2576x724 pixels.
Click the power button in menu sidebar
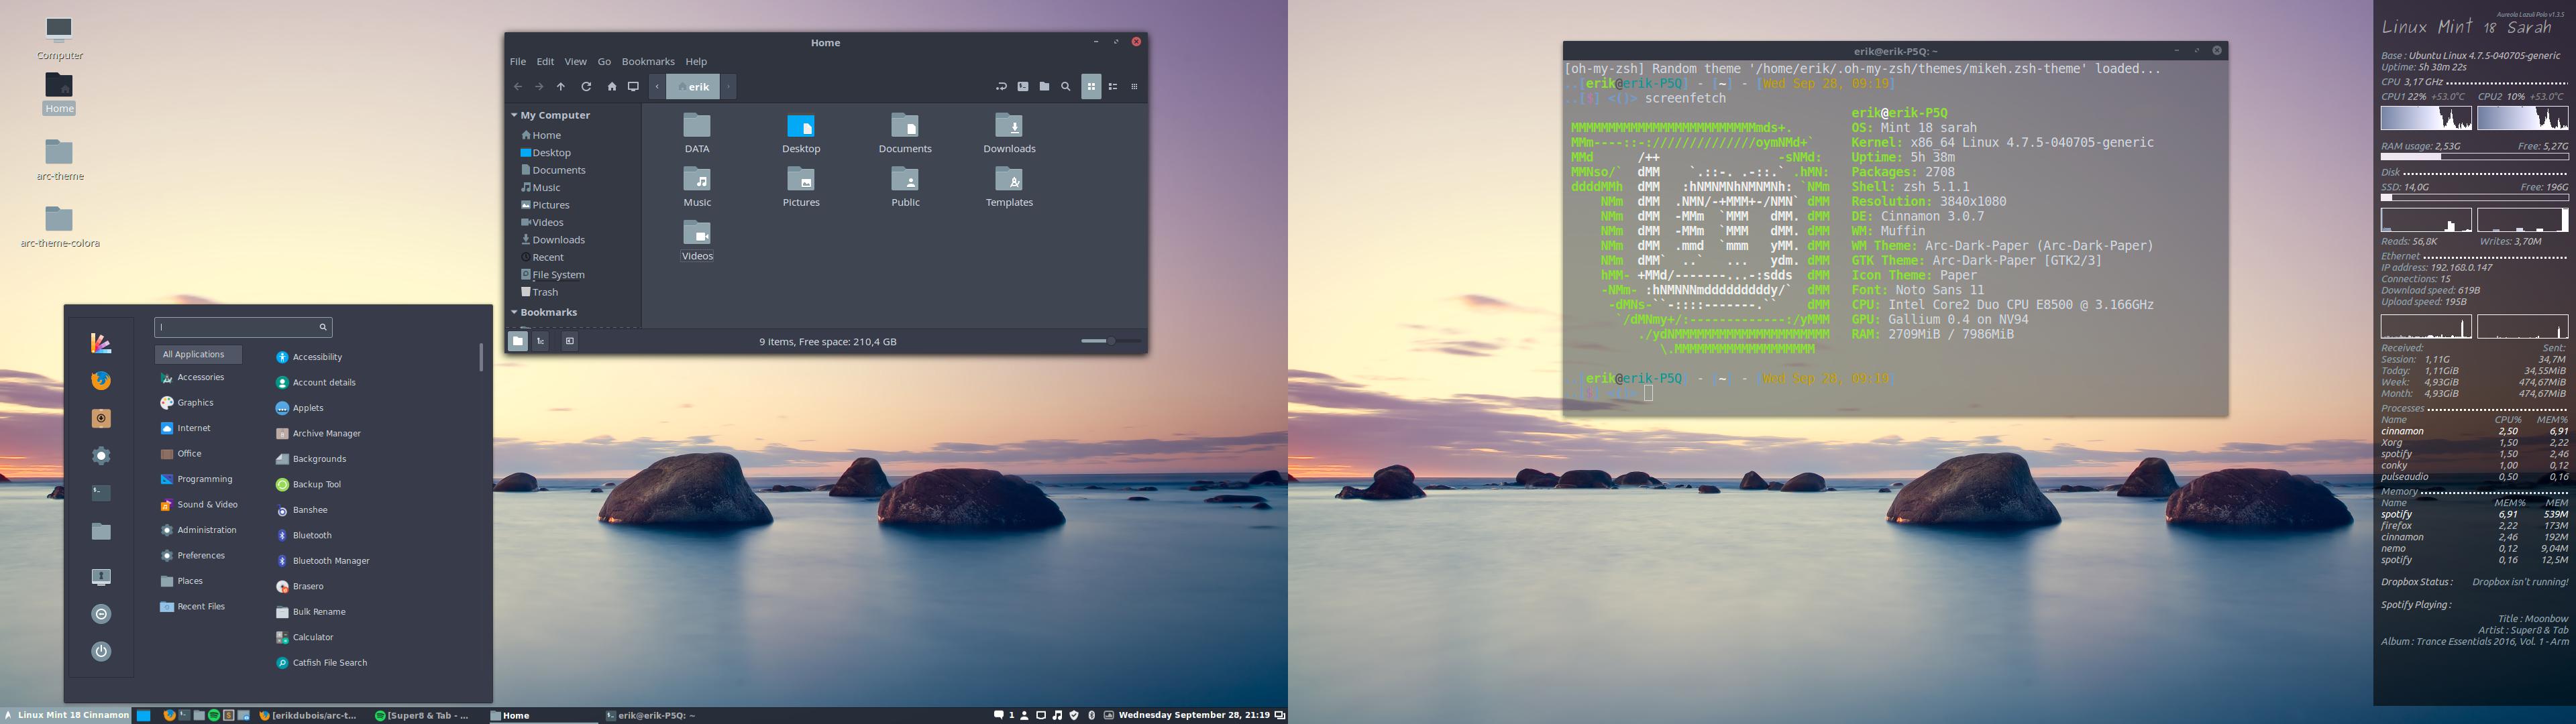click(101, 651)
